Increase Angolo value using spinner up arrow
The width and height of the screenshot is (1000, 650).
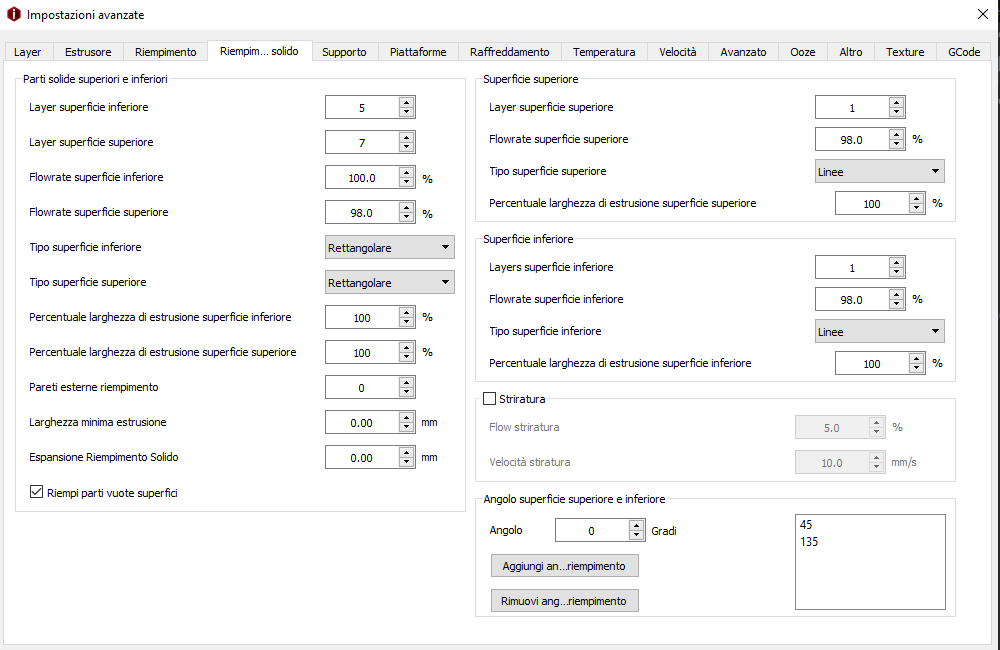[636, 525]
